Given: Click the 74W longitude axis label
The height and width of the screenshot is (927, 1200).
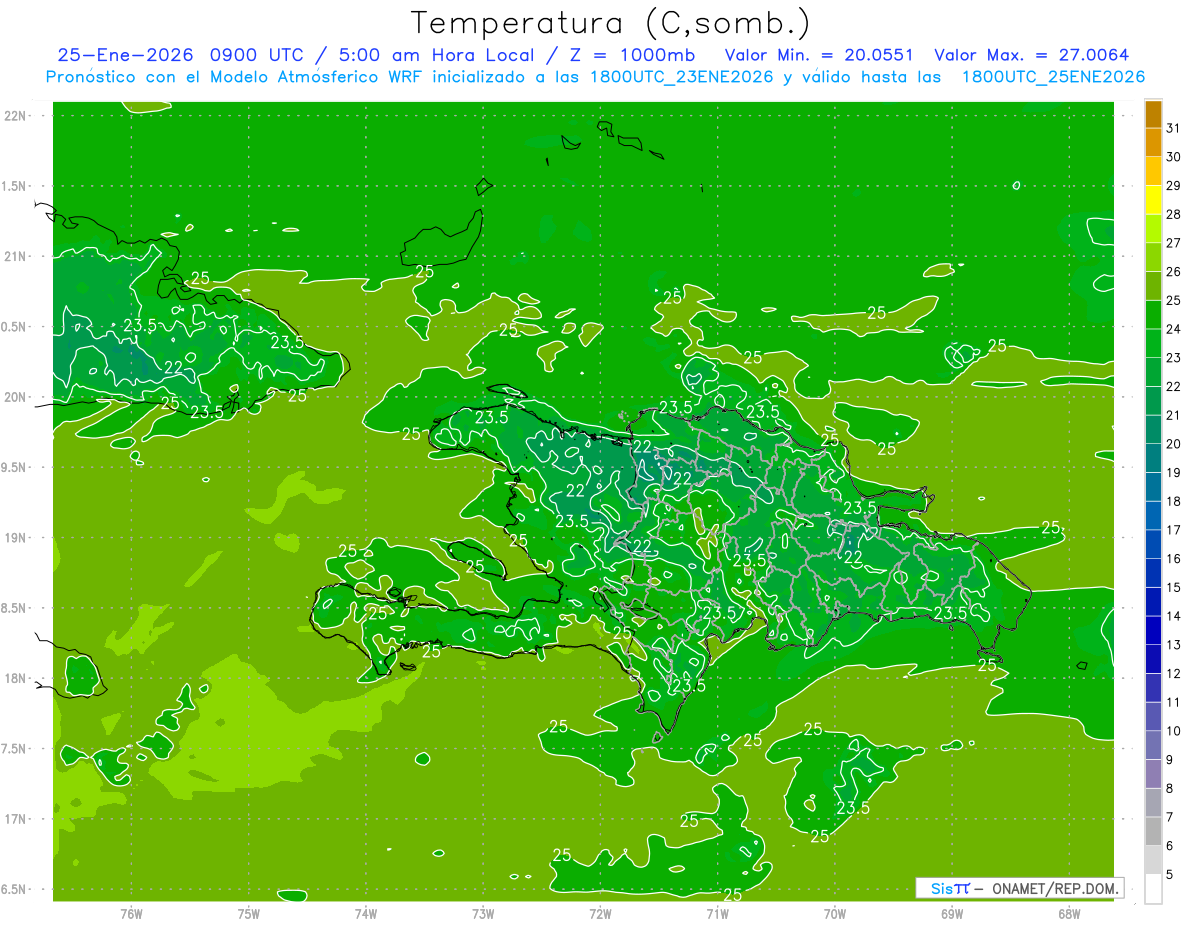Looking at the screenshot, I should tap(366, 914).
